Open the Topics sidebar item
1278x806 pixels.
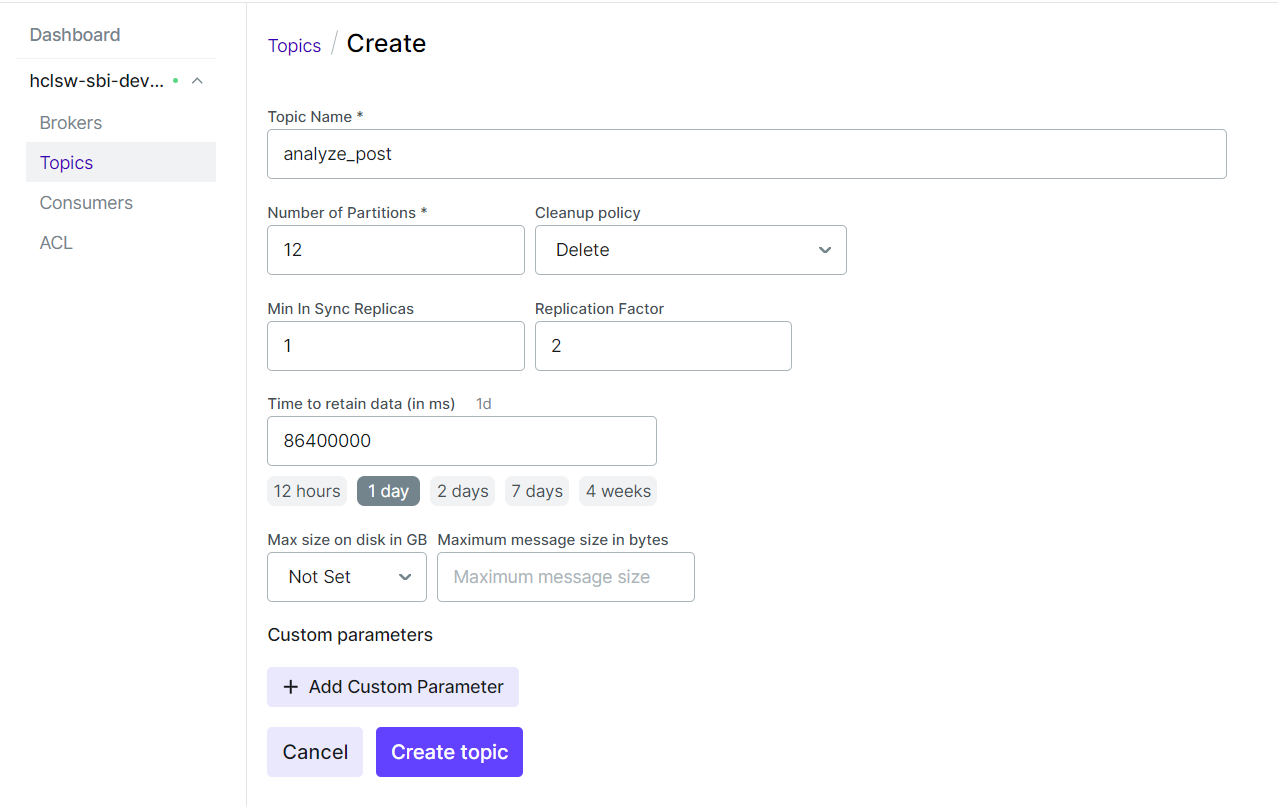point(66,163)
